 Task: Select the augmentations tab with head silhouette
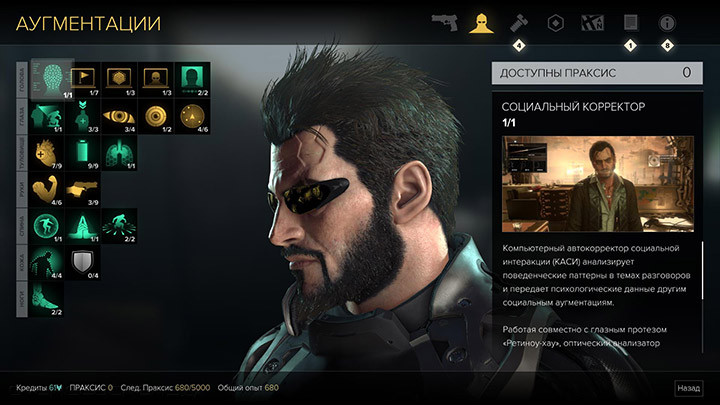pyautogui.click(x=481, y=23)
